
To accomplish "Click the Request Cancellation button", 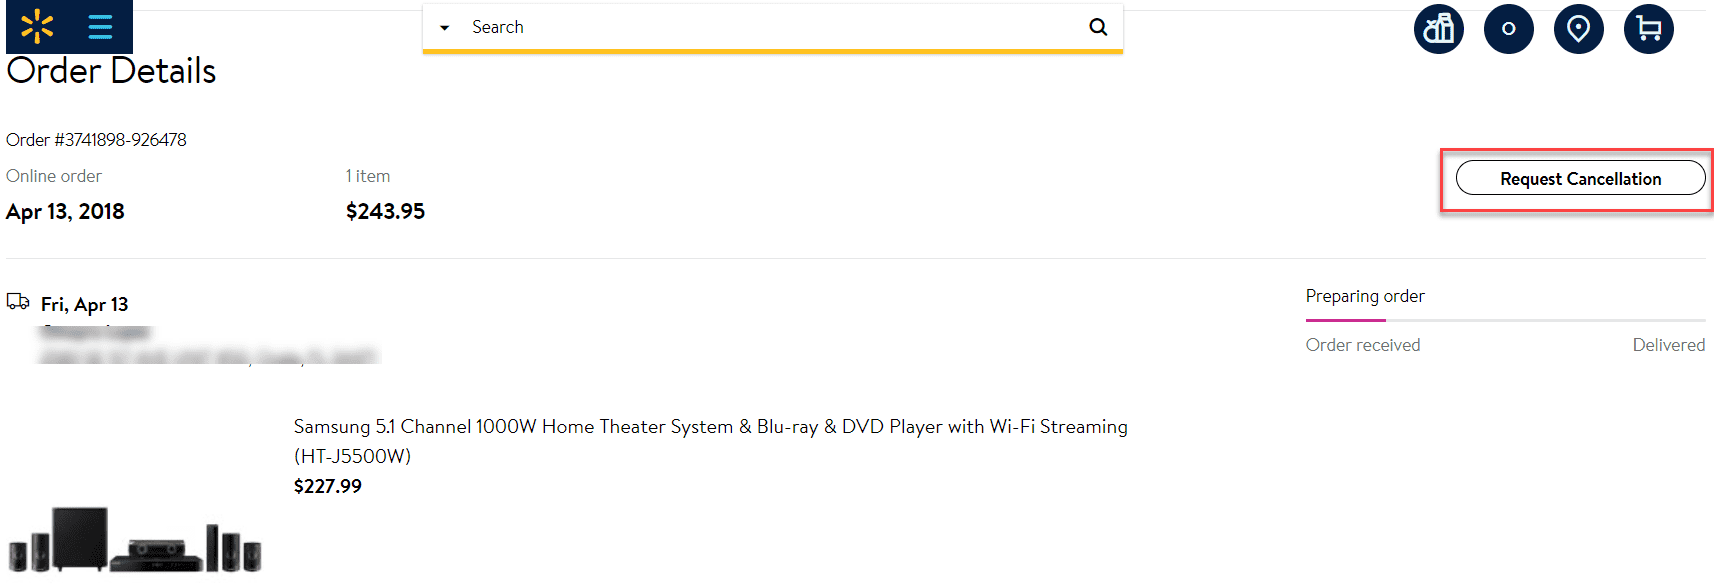I will (1581, 178).
